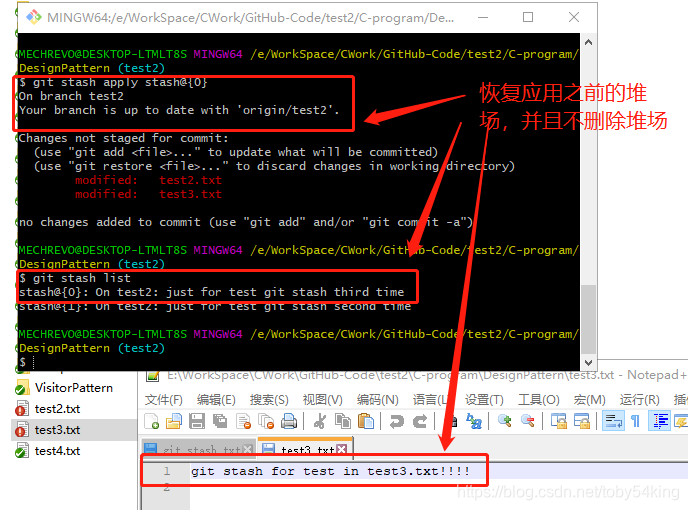This screenshot has width=688, height=510.
Task: Click the terminal scrollbar thumb
Action: (x=588, y=320)
